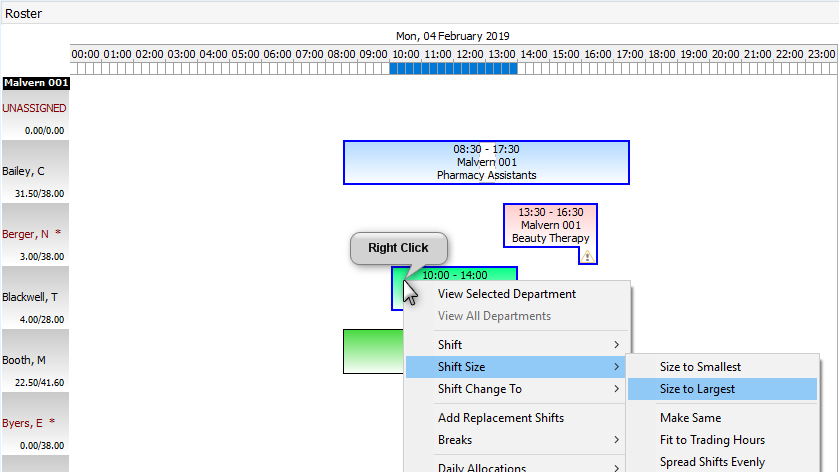The image size is (839, 472).
Task: Select the Malvern 001 location header
Action: click(36, 83)
